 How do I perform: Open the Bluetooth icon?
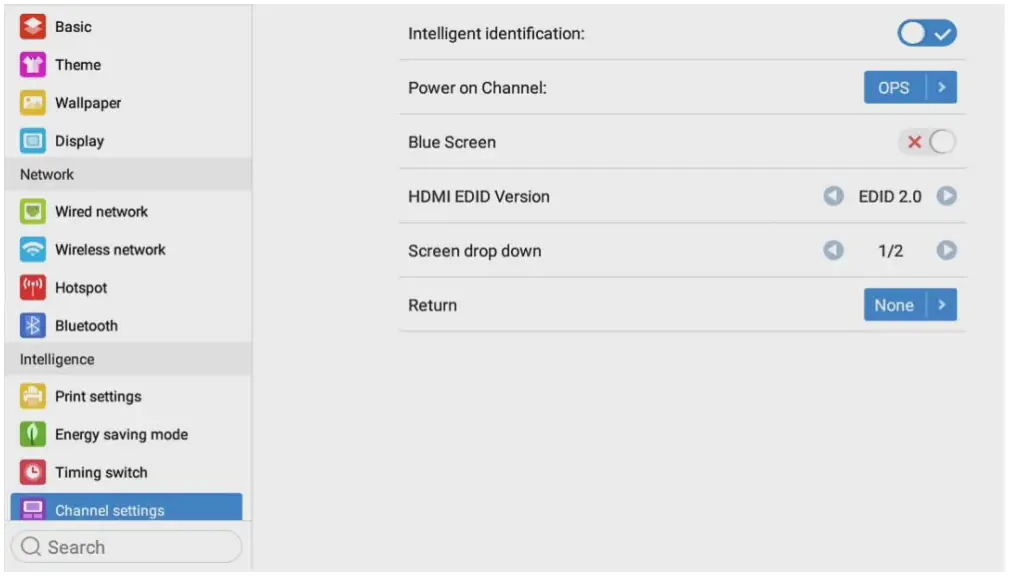pos(33,326)
